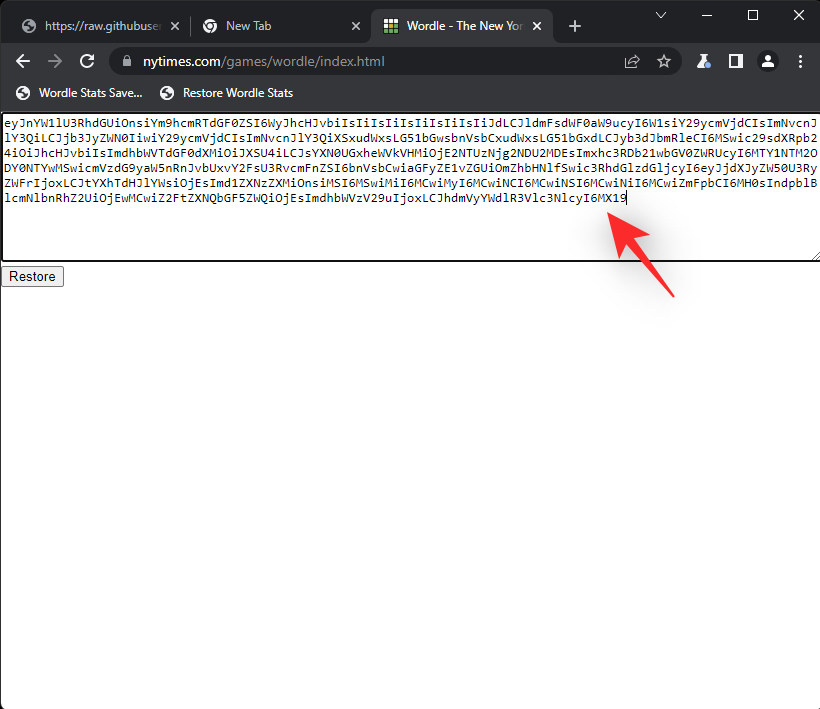
Task: Open a new tab with plus button
Action: pyautogui.click(x=575, y=26)
